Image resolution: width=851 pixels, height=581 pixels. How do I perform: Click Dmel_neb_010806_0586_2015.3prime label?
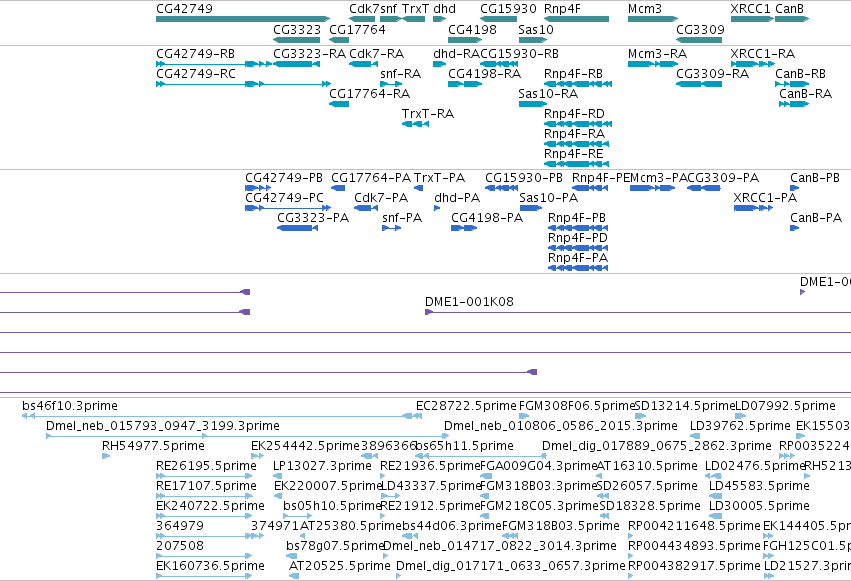pos(561,426)
